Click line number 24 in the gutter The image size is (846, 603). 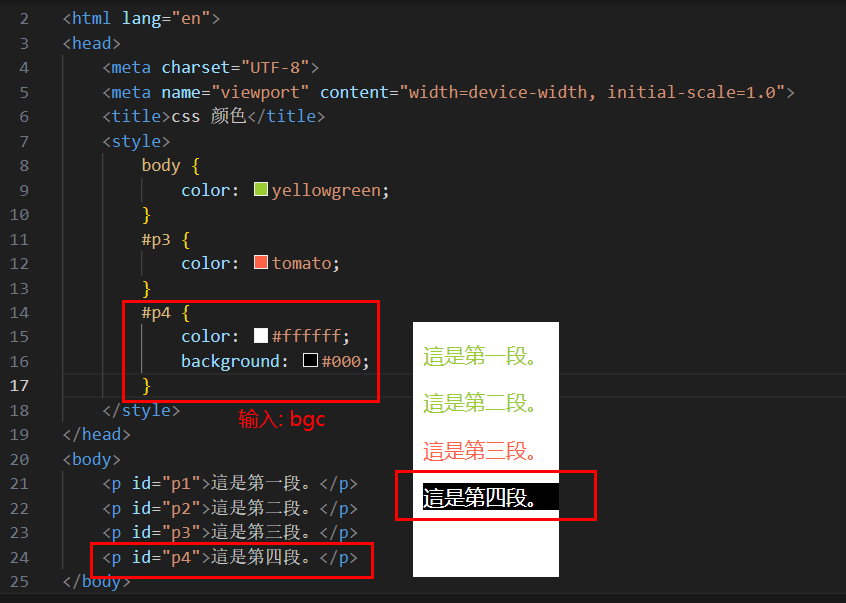point(20,557)
